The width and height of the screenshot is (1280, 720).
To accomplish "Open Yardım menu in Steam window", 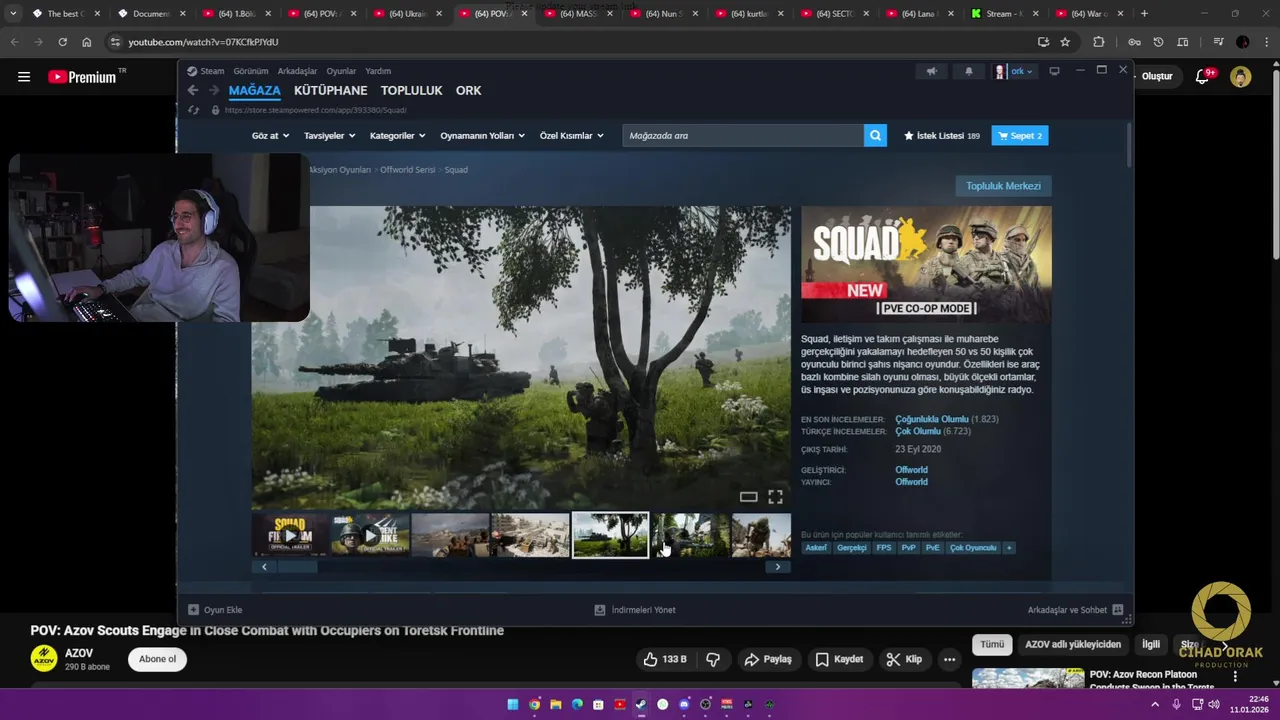I will [x=378, y=71].
